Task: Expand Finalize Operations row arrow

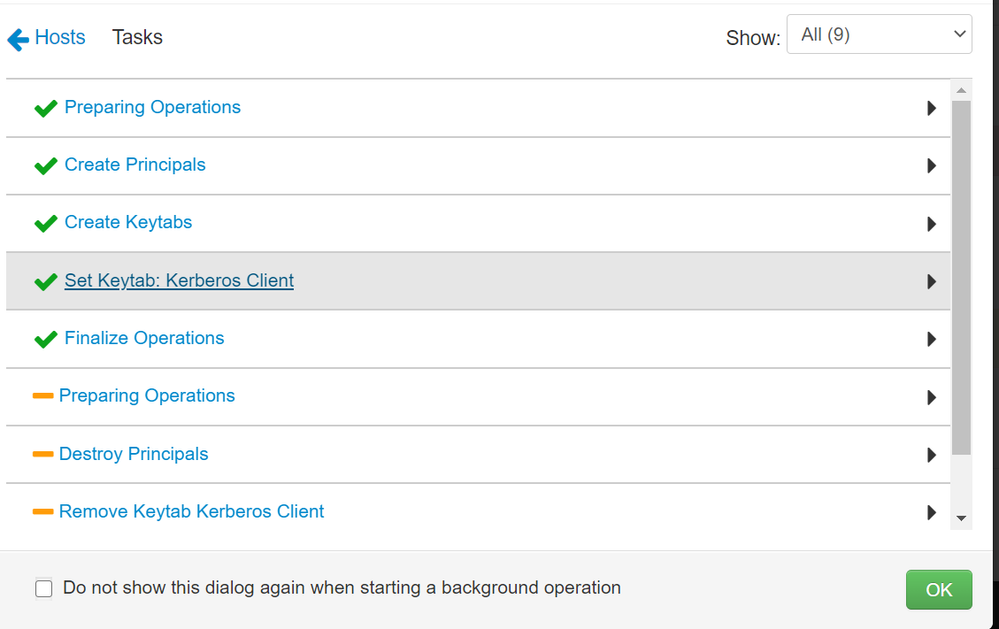Action: (x=931, y=339)
